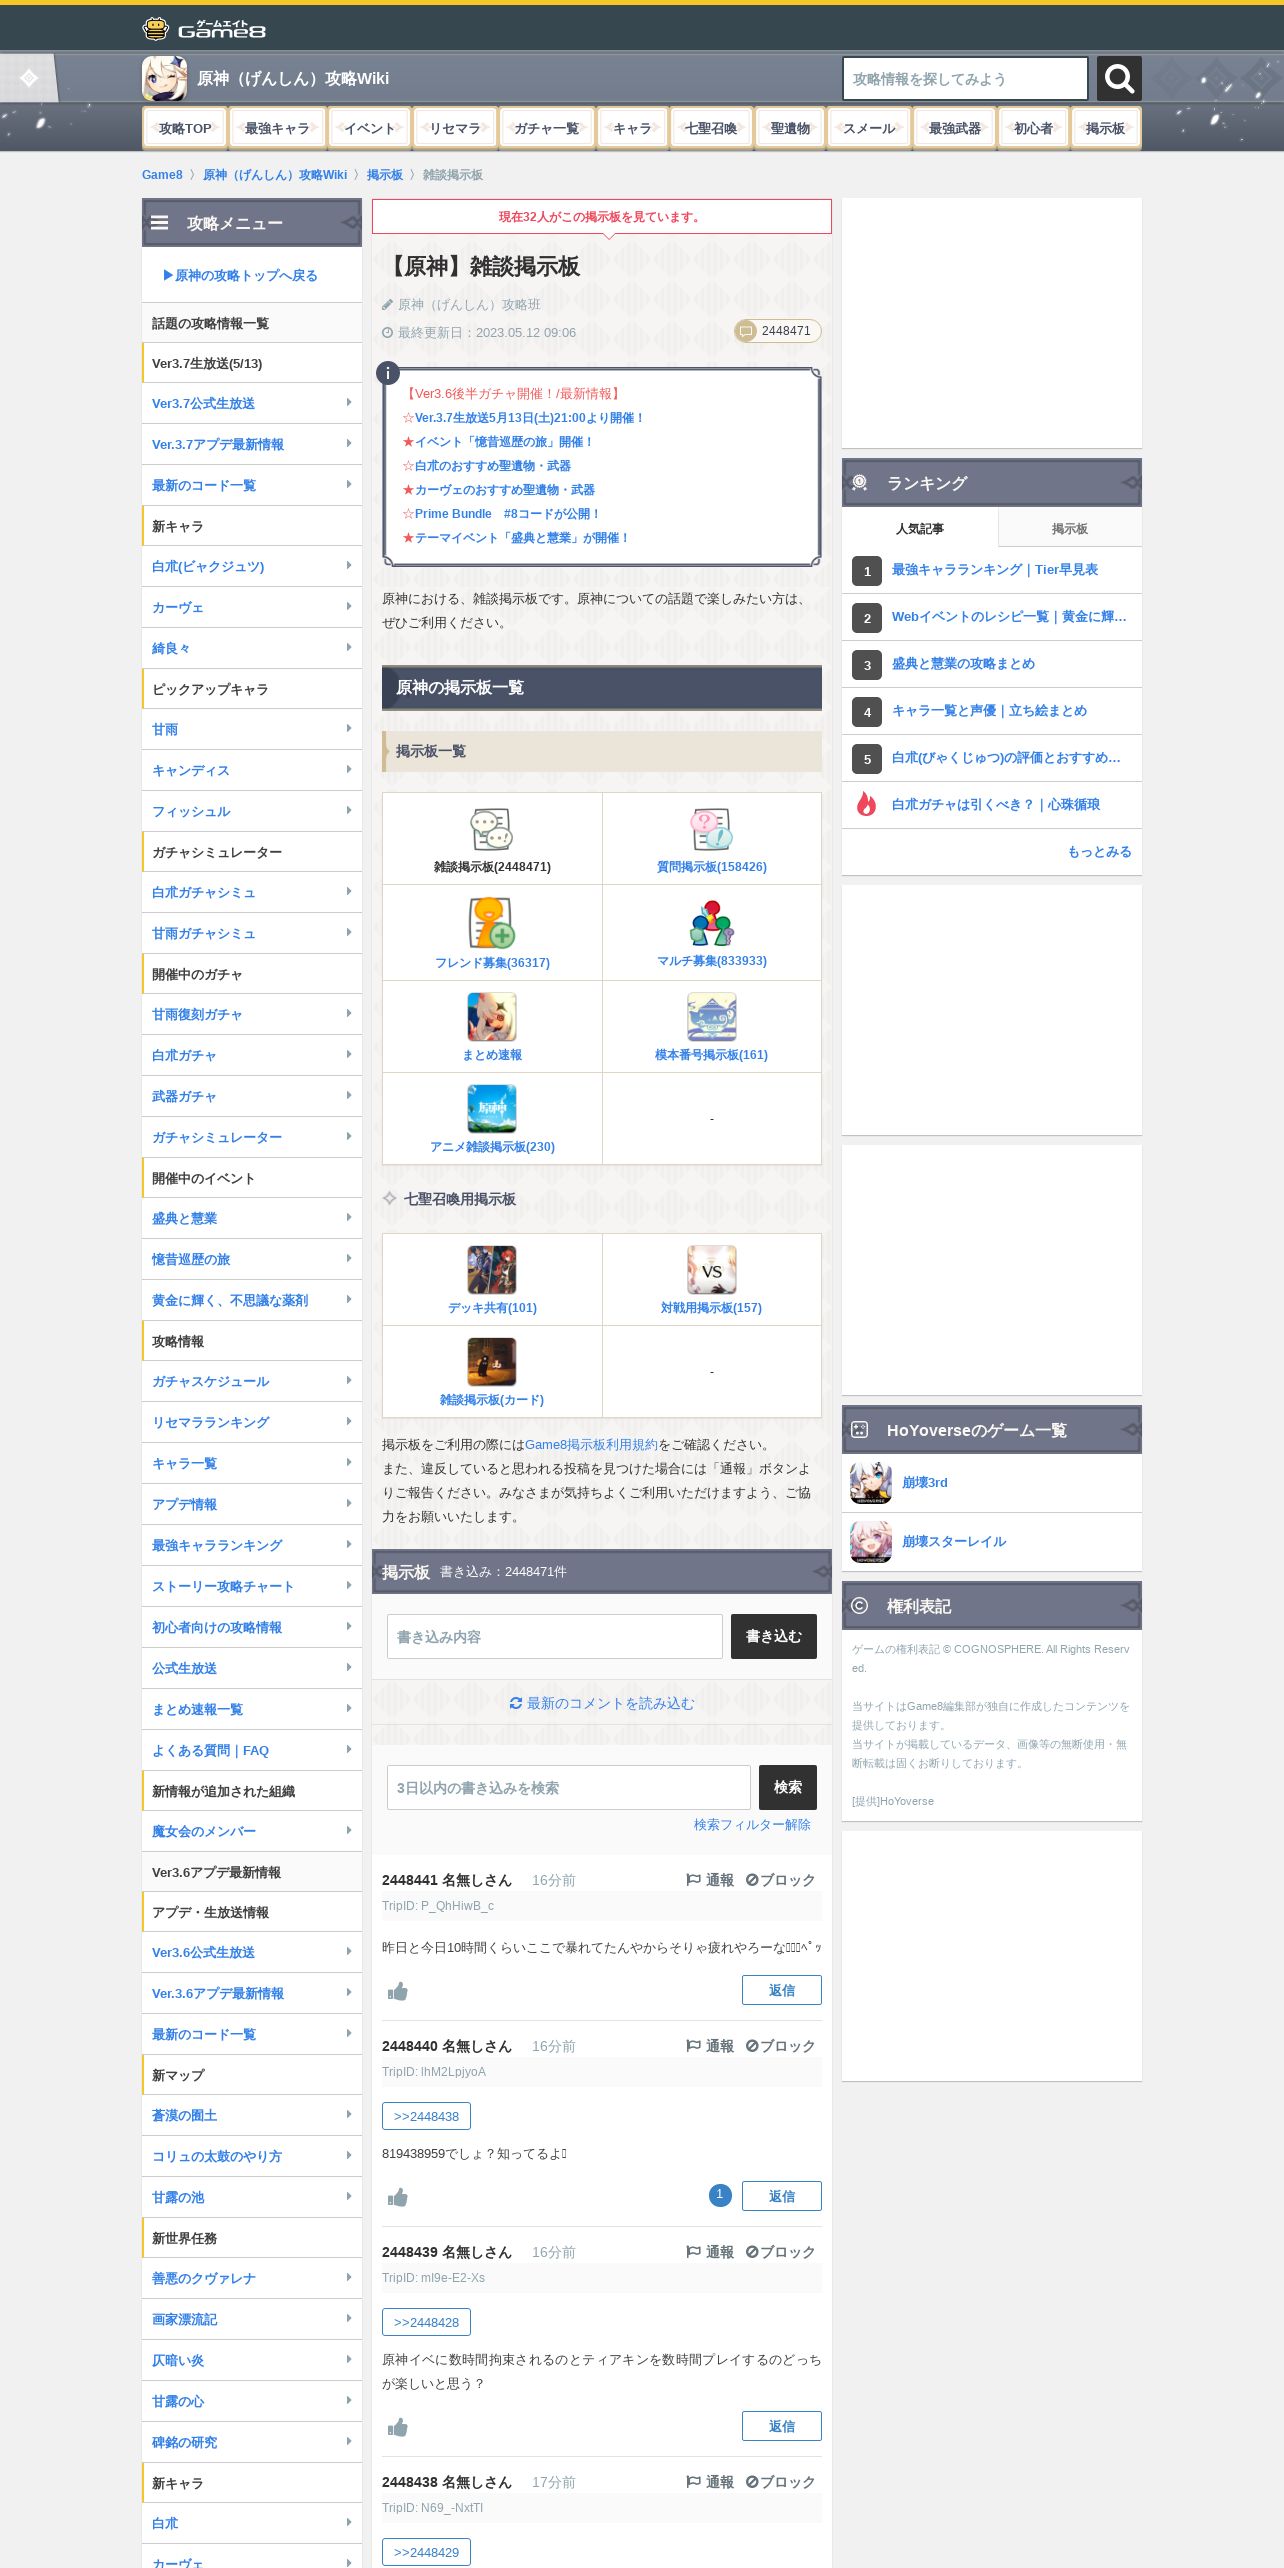Image resolution: width=1284 pixels, height=2568 pixels.
Task: Open the 雑談掲示板 chat bubbles icon
Action: coord(492,830)
